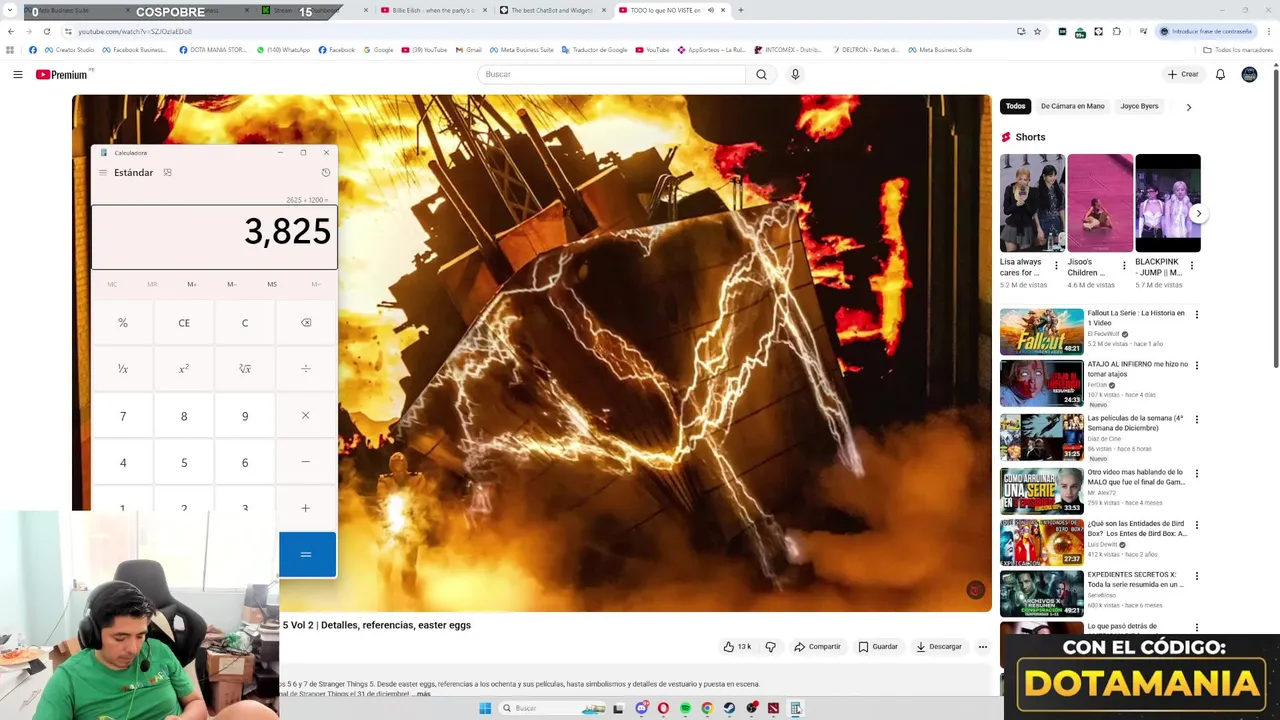Click the 'Descargar' button

point(938,647)
